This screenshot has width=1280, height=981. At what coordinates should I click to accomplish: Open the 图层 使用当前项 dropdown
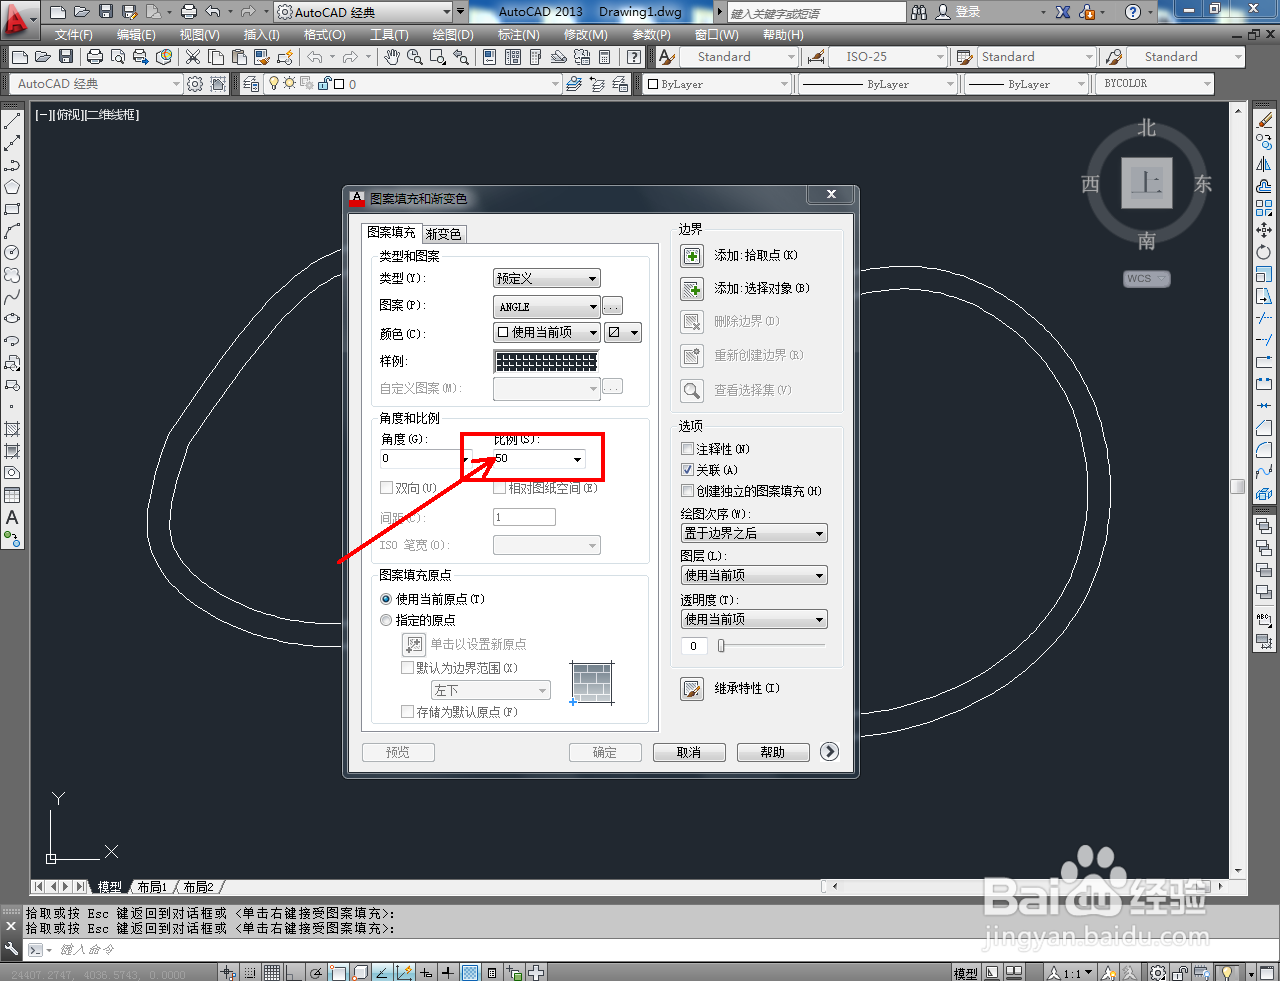[754, 575]
